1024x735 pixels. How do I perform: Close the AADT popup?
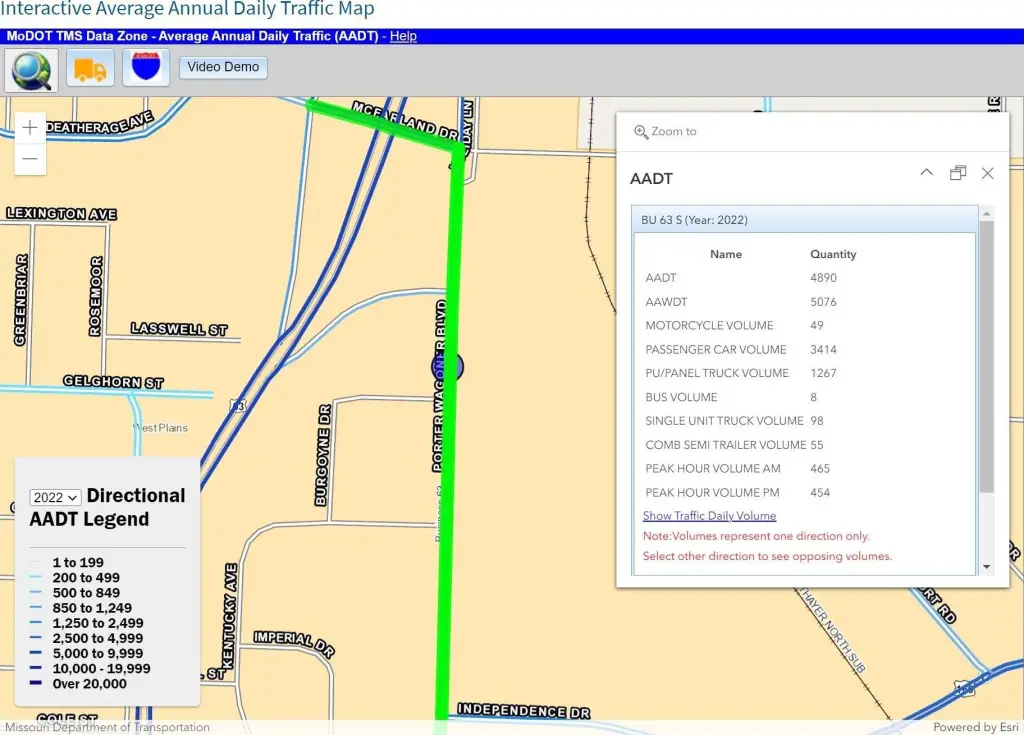pos(987,172)
